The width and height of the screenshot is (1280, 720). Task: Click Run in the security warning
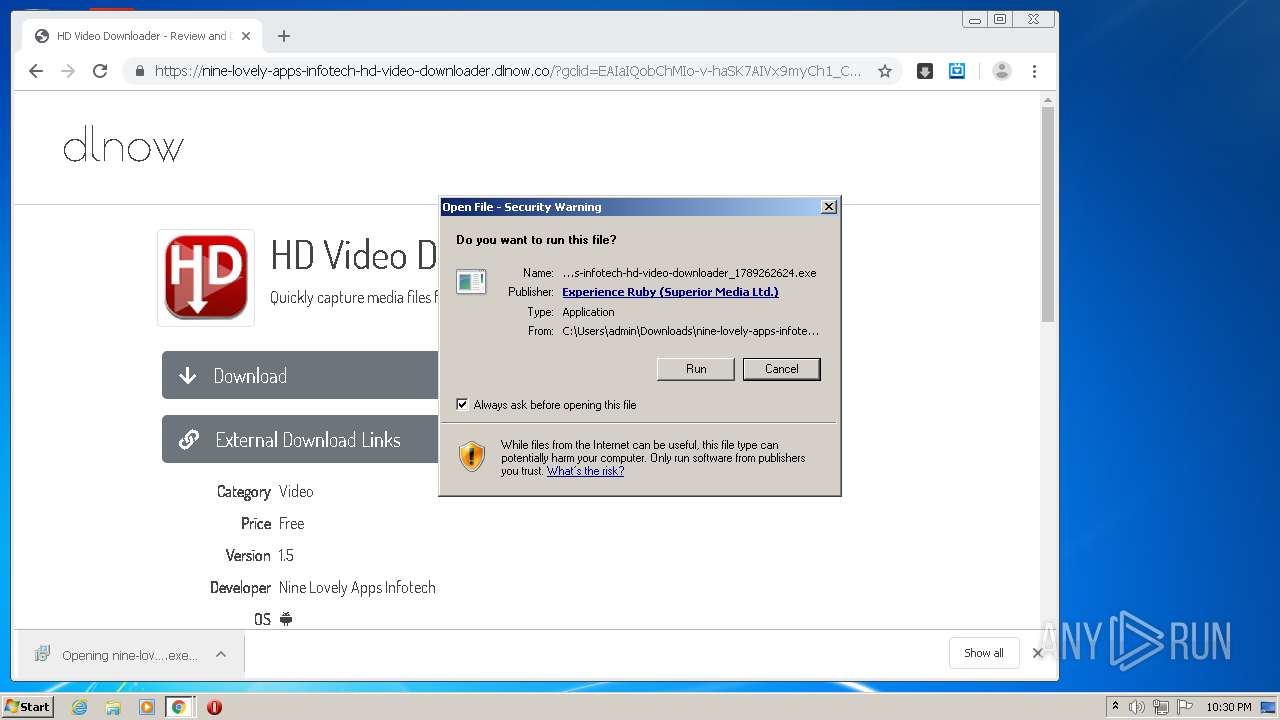point(696,369)
